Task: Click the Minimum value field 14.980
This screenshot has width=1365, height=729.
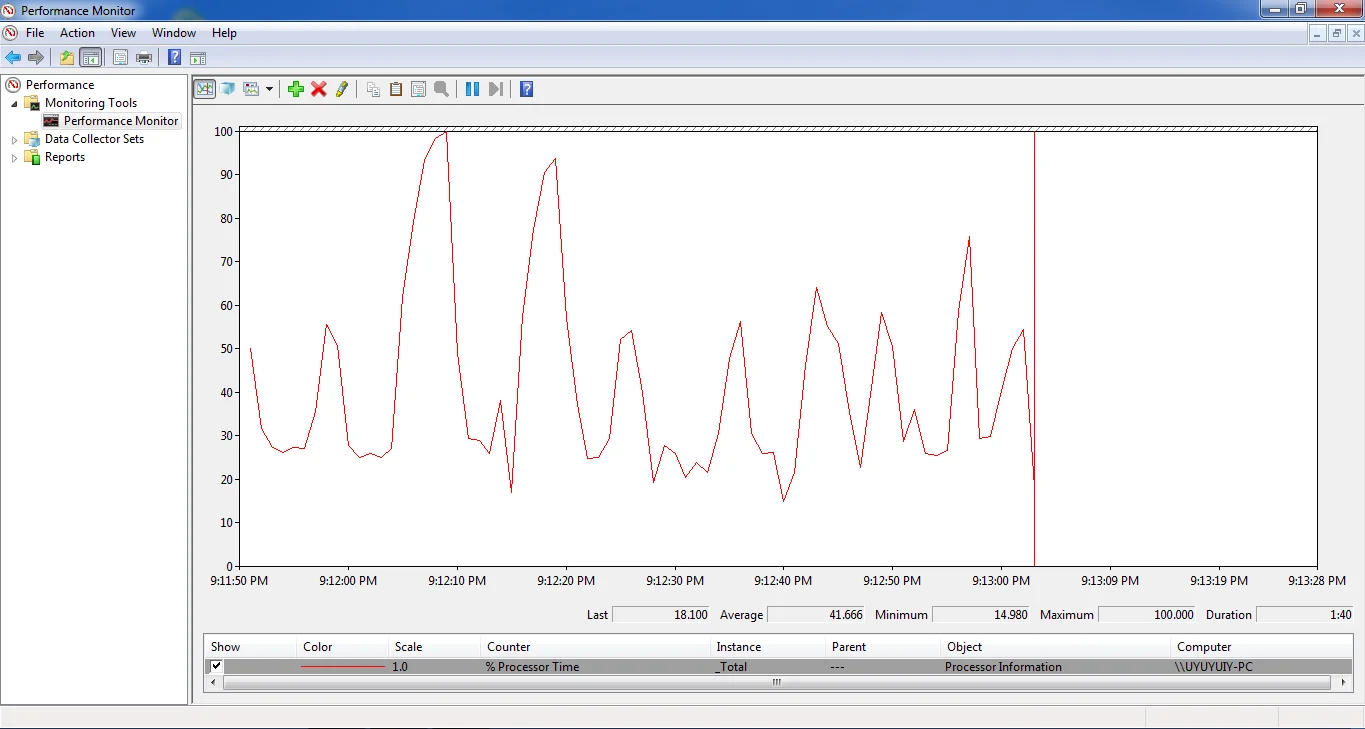Action: [982, 615]
